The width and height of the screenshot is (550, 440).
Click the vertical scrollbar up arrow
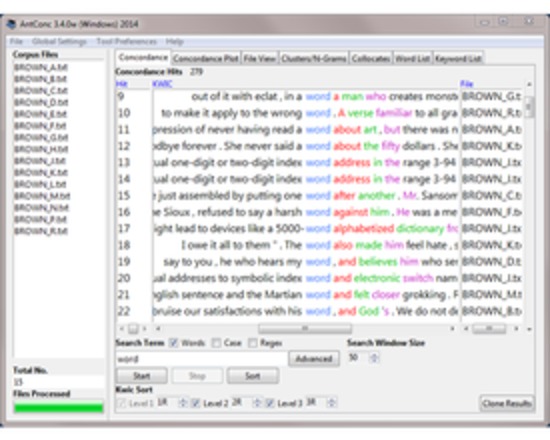pos(529,84)
